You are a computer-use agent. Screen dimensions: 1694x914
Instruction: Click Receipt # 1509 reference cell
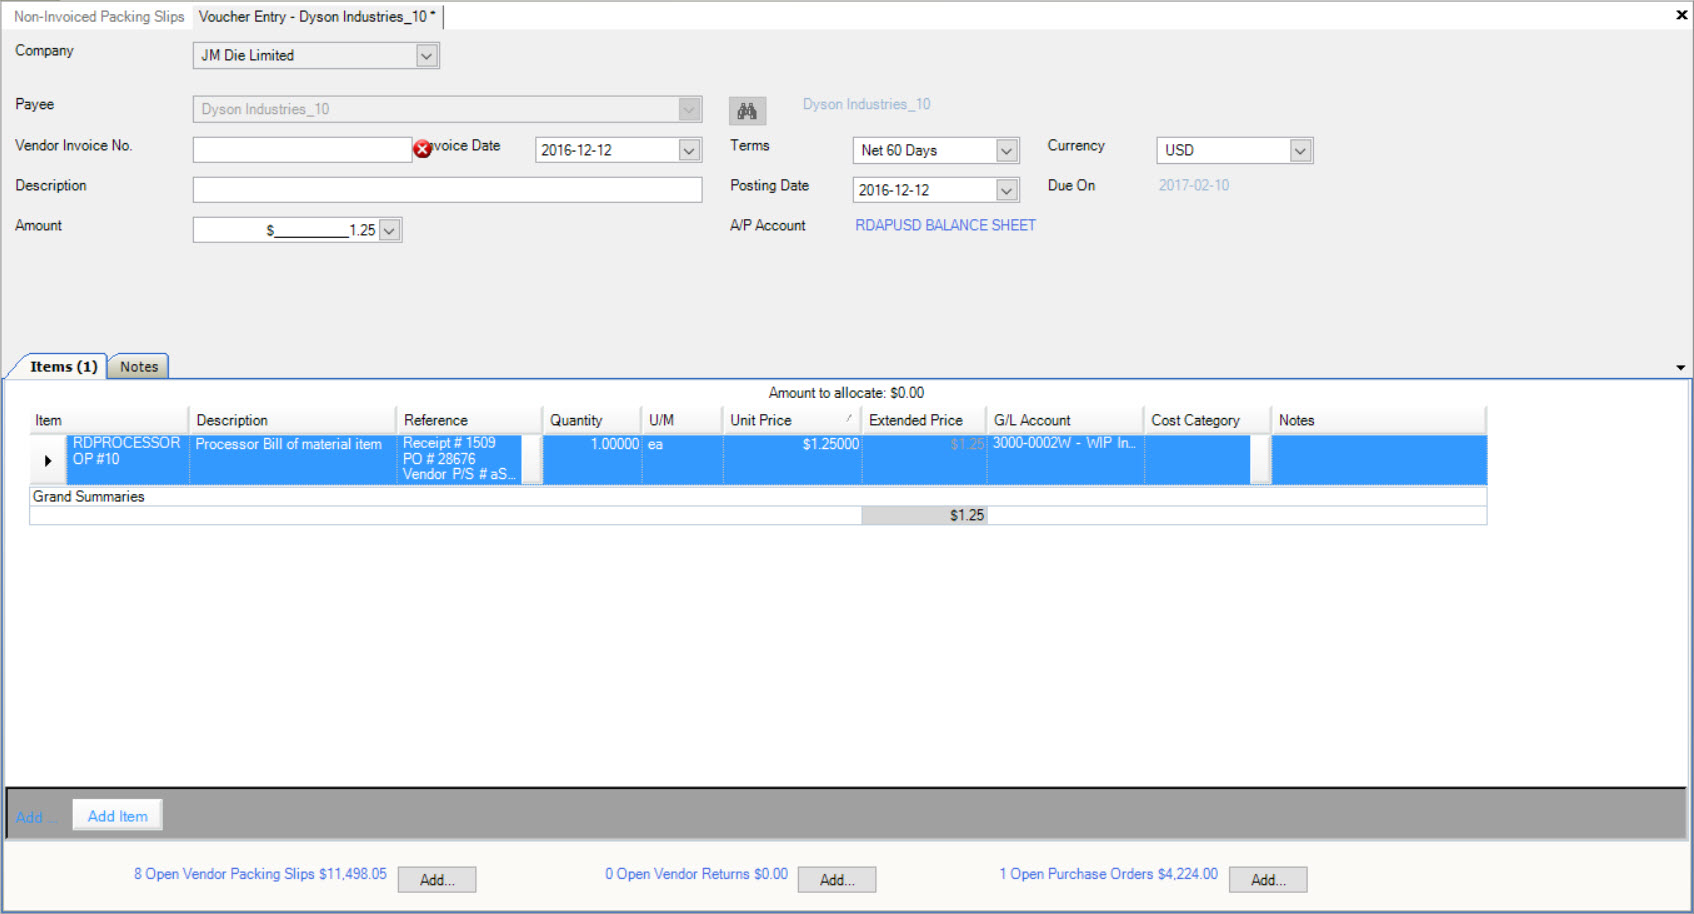point(461,460)
